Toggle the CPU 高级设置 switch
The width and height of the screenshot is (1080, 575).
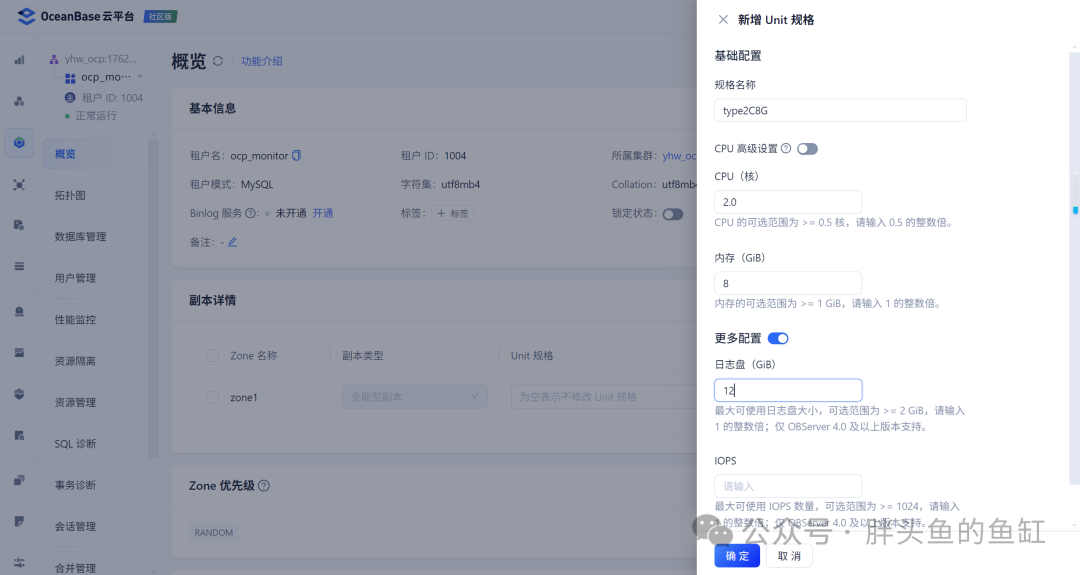(x=807, y=149)
